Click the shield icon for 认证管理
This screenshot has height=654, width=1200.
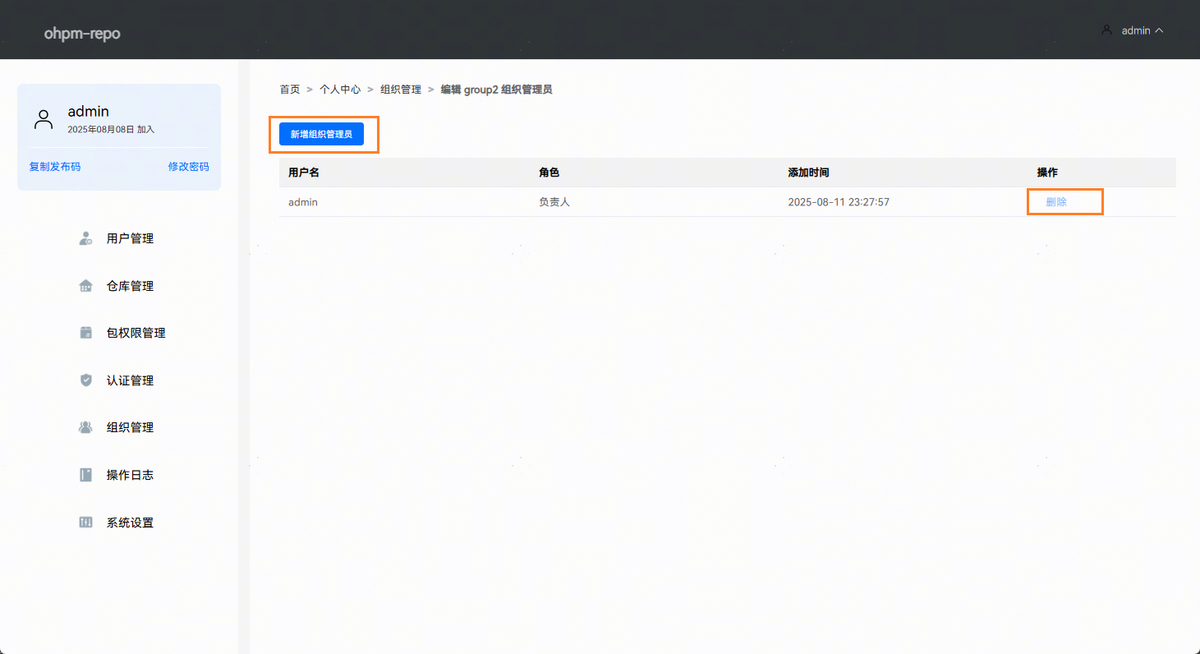[x=86, y=380]
